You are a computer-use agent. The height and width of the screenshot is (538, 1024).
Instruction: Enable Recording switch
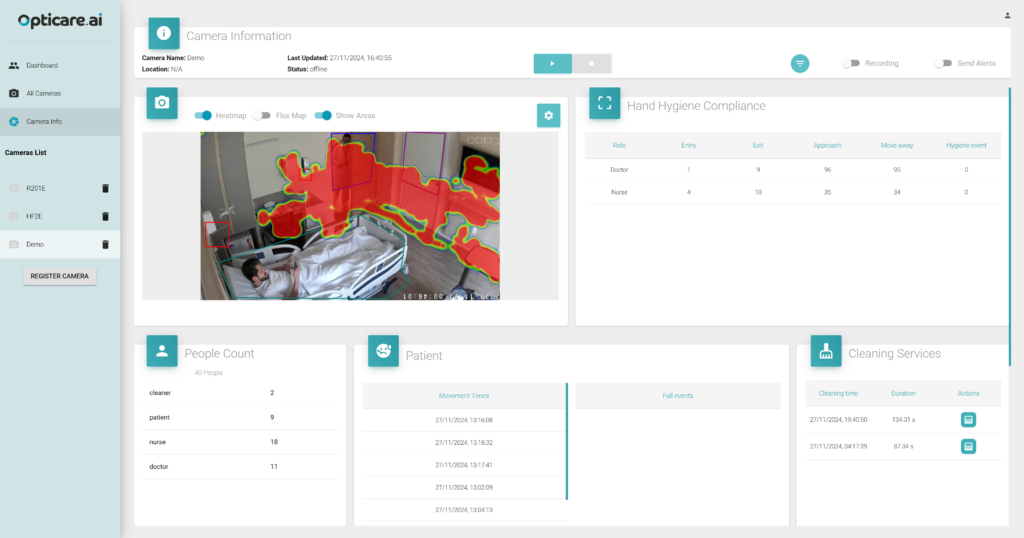point(851,63)
